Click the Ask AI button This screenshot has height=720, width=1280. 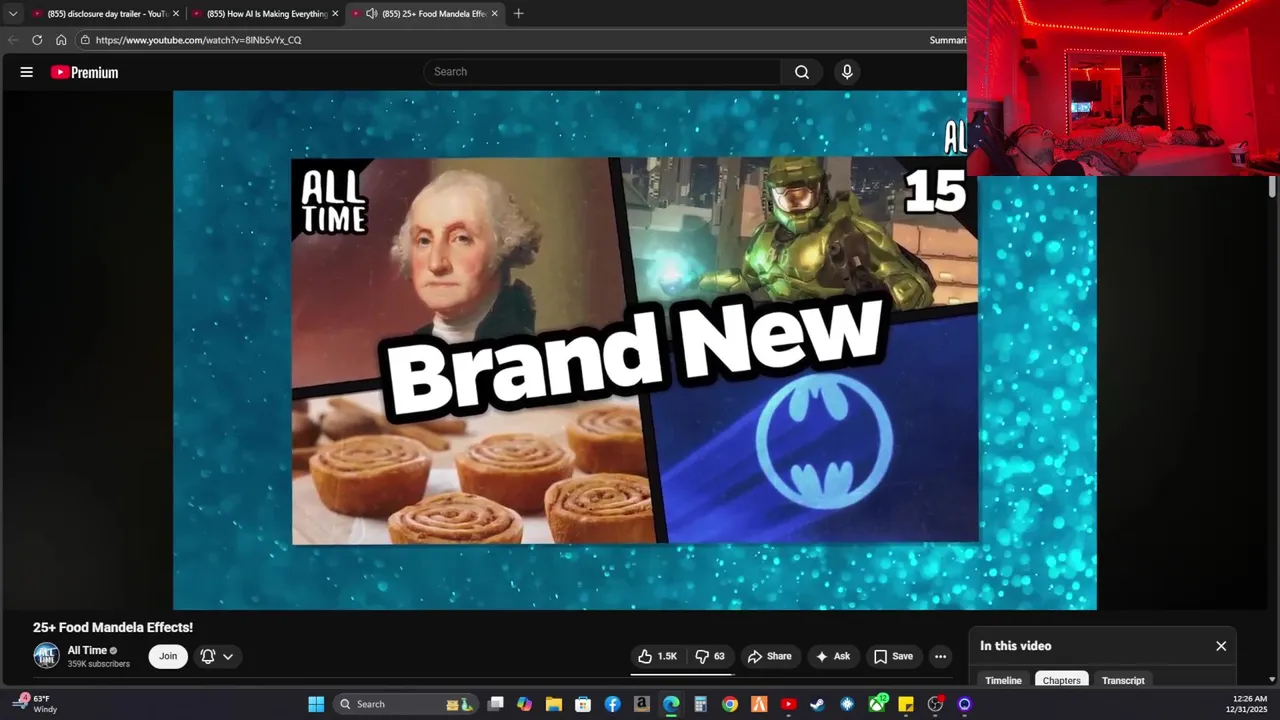[833, 656]
